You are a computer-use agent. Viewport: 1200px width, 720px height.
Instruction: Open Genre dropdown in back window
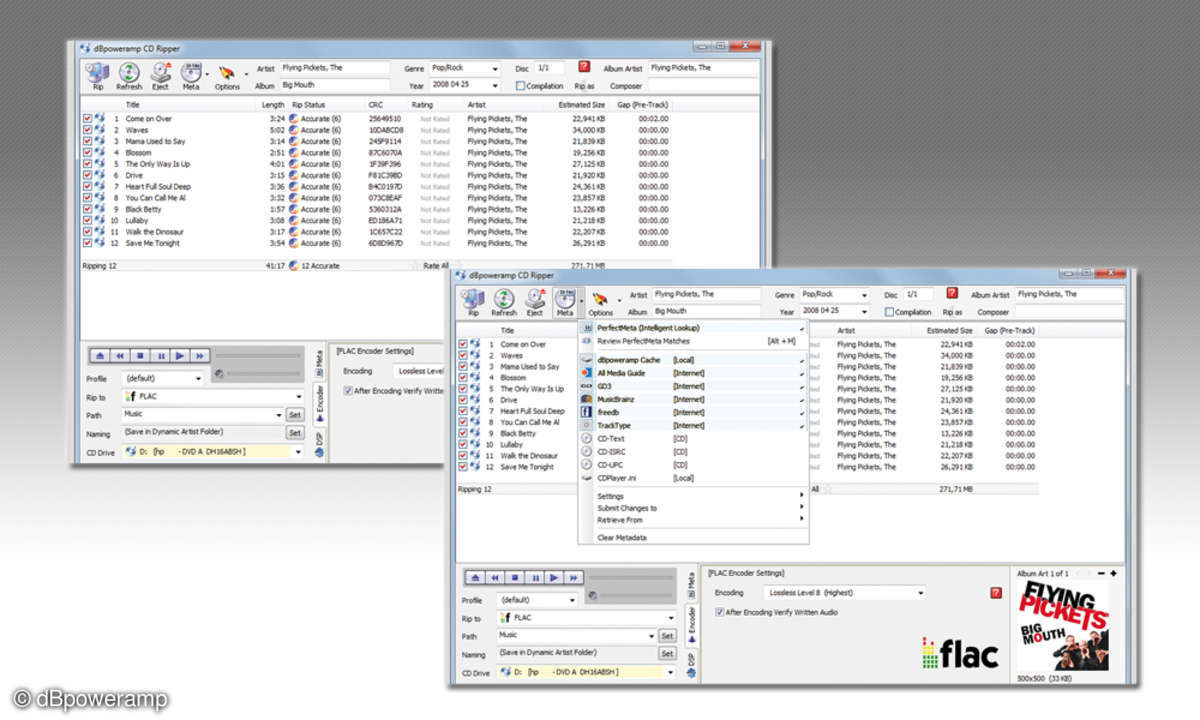(495, 69)
